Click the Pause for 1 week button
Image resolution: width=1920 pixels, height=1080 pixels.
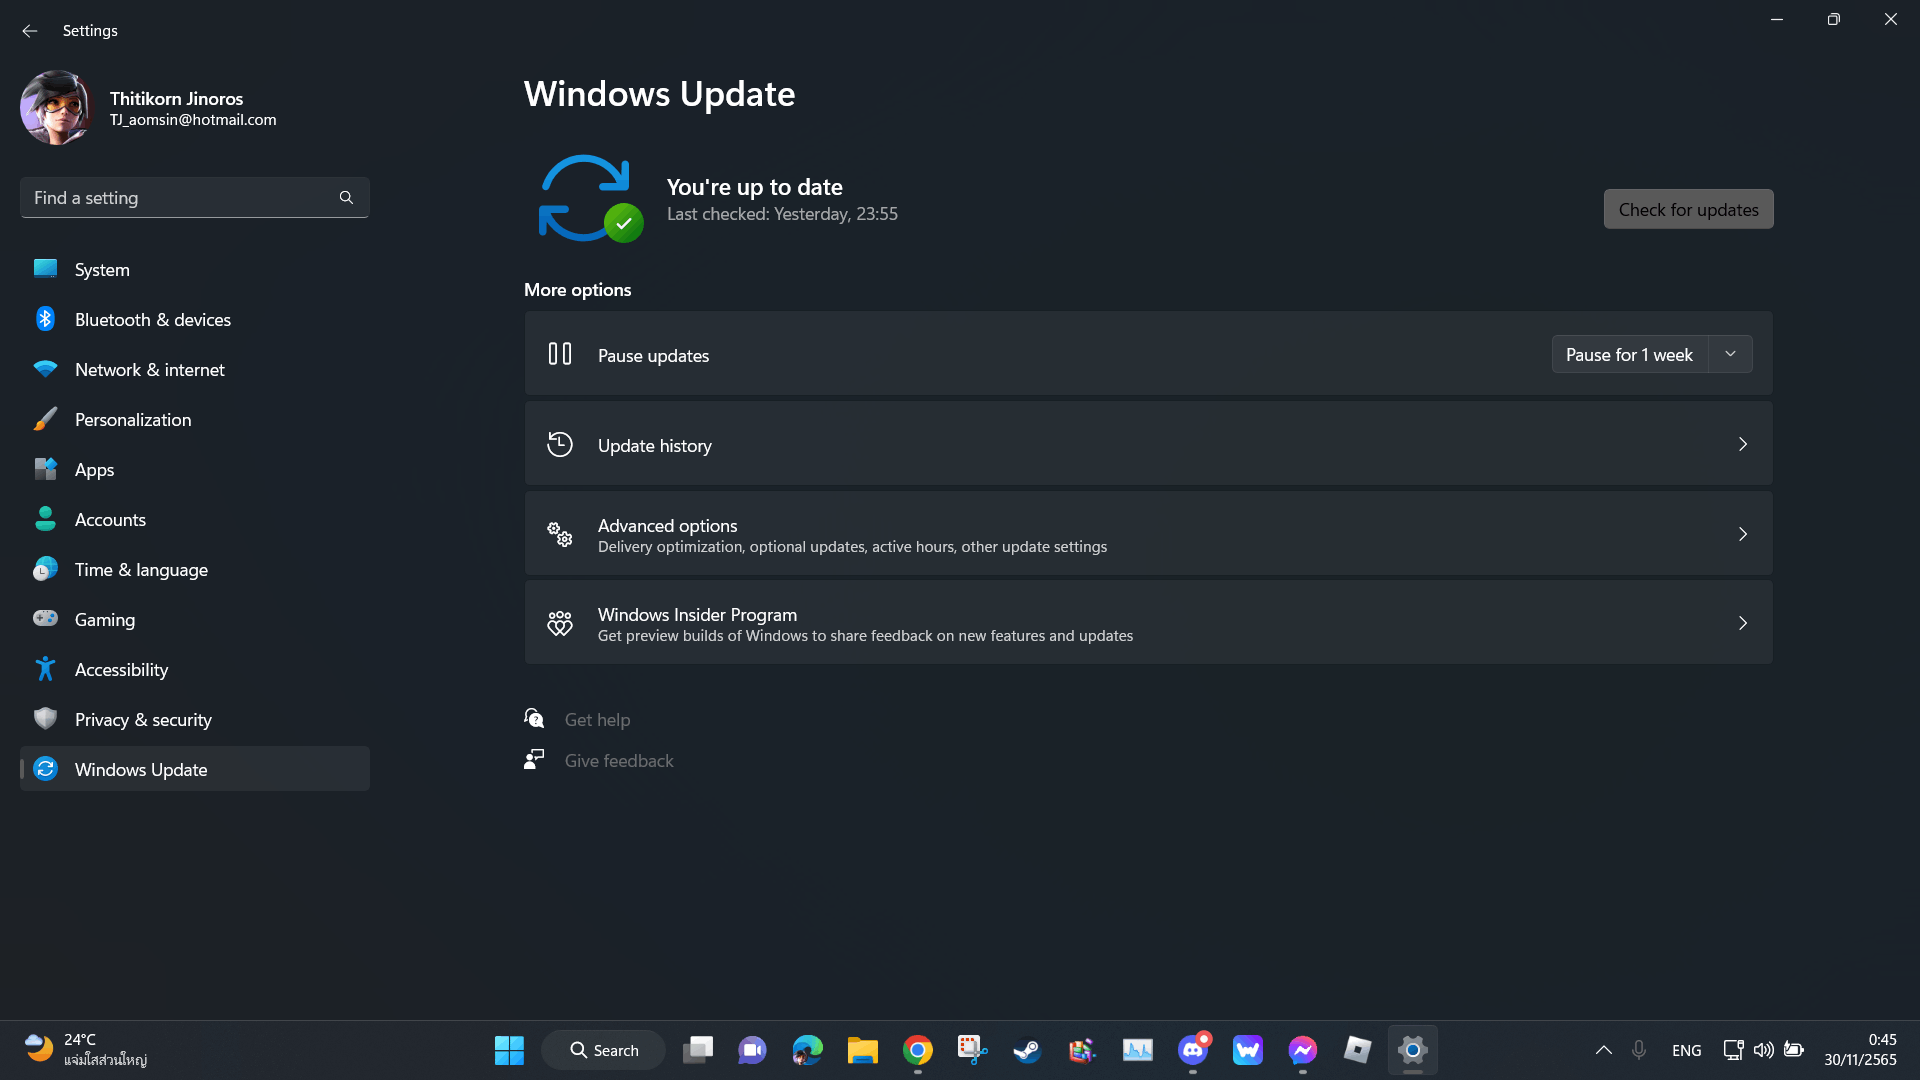click(x=1629, y=354)
